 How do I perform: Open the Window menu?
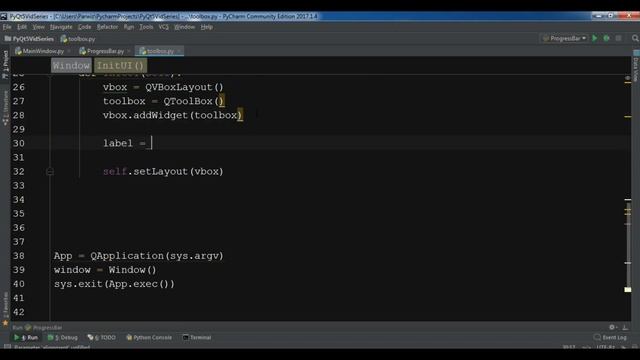click(184, 27)
